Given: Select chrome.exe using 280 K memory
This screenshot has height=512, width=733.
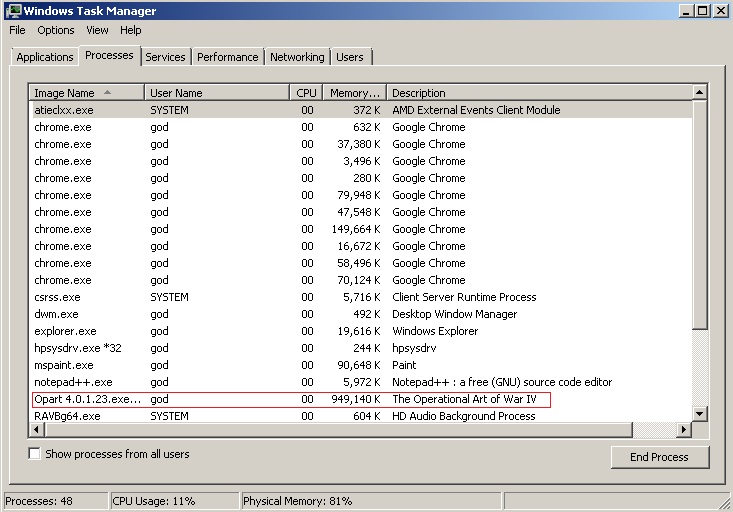Looking at the screenshot, I should [360, 178].
